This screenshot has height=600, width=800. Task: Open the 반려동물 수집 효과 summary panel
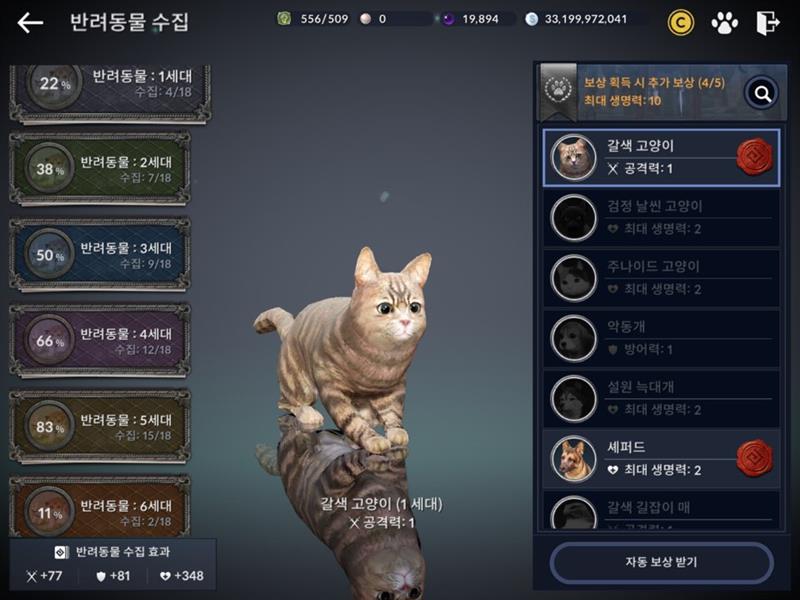[x=113, y=564]
